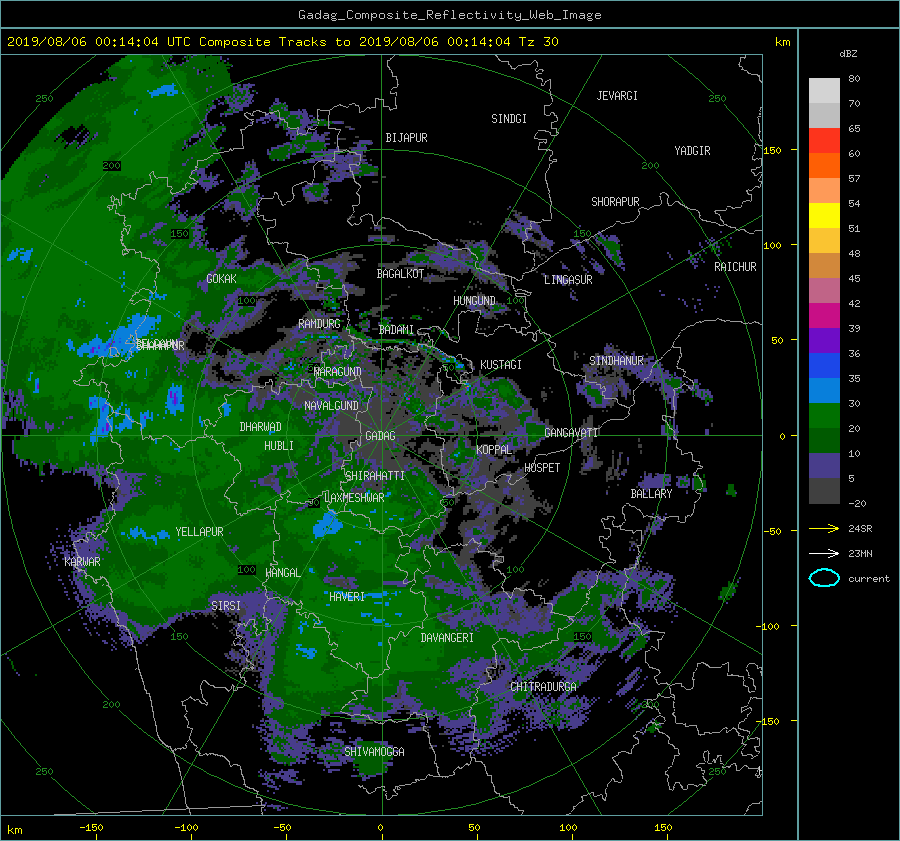Click the SINDHANUR city label

point(616,361)
